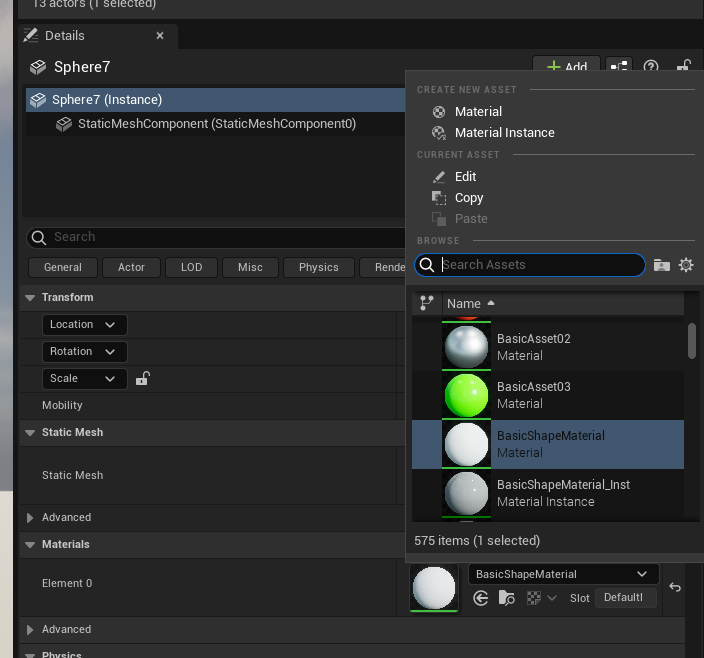
Task: Click the help question mark icon
Action: coord(651,66)
